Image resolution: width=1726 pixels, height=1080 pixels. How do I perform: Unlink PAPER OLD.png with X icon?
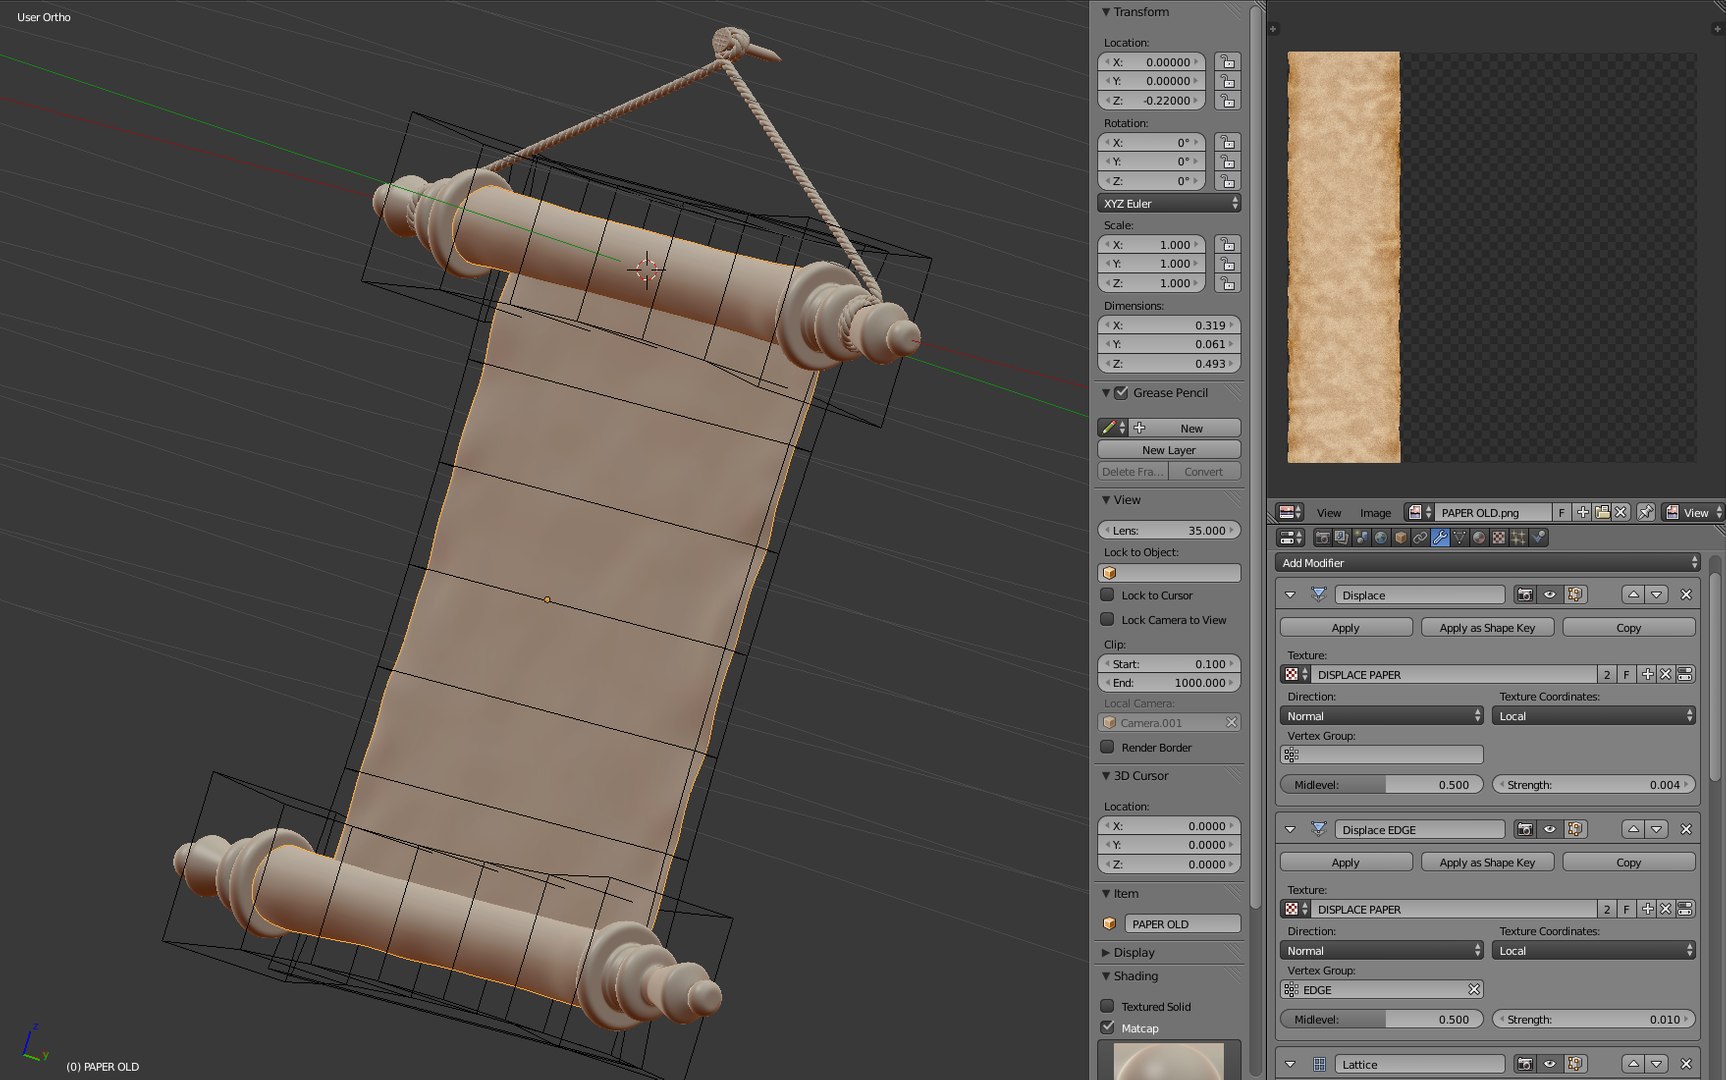coord(1621,512)
